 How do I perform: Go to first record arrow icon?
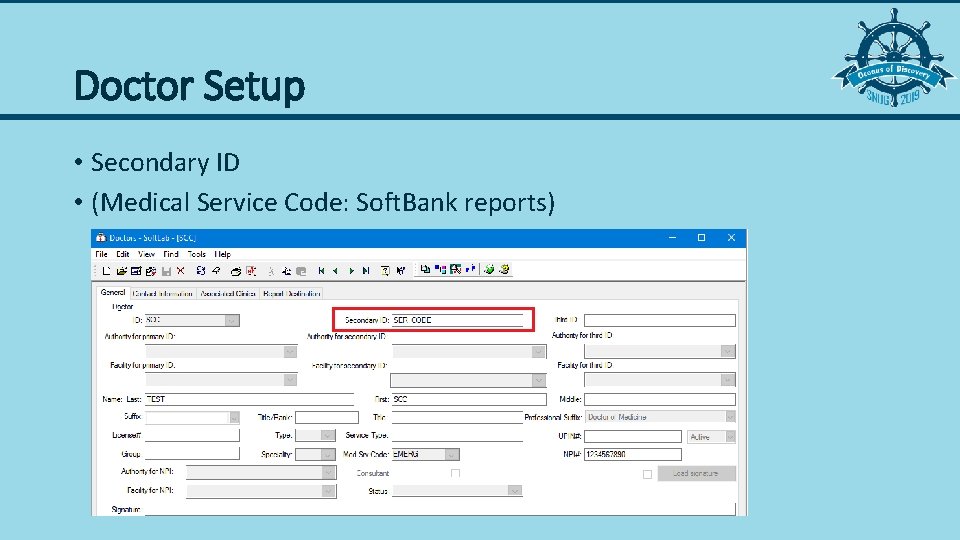321,271
